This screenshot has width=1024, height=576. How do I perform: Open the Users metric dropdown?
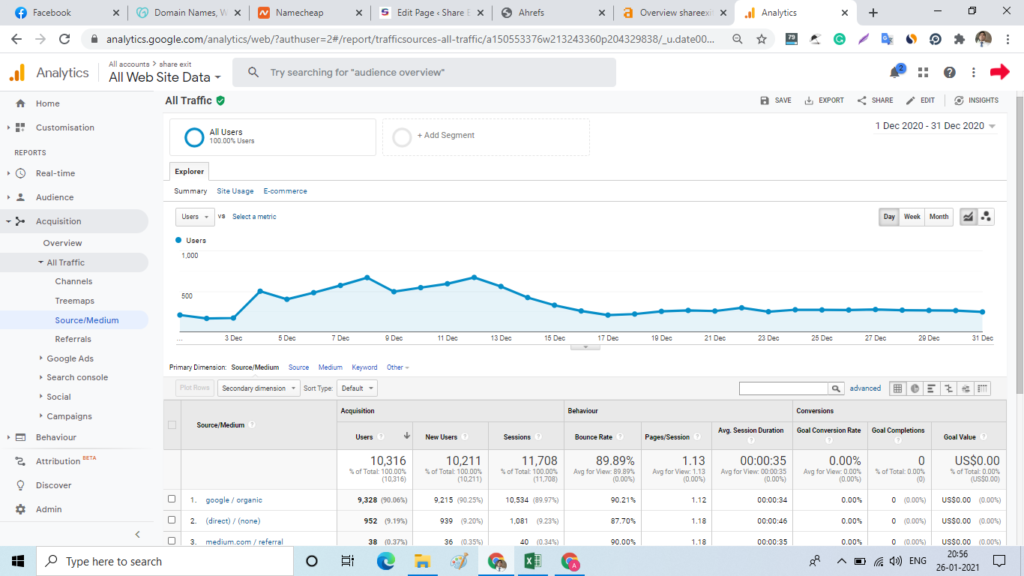tap(194, 217)
